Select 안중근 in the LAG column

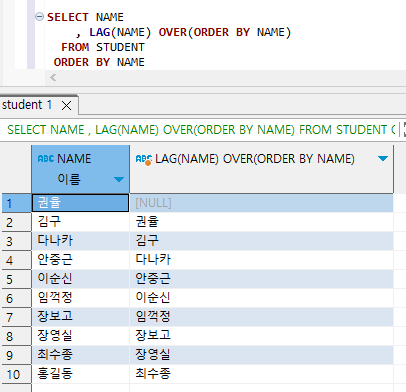[x=262, y=279]
